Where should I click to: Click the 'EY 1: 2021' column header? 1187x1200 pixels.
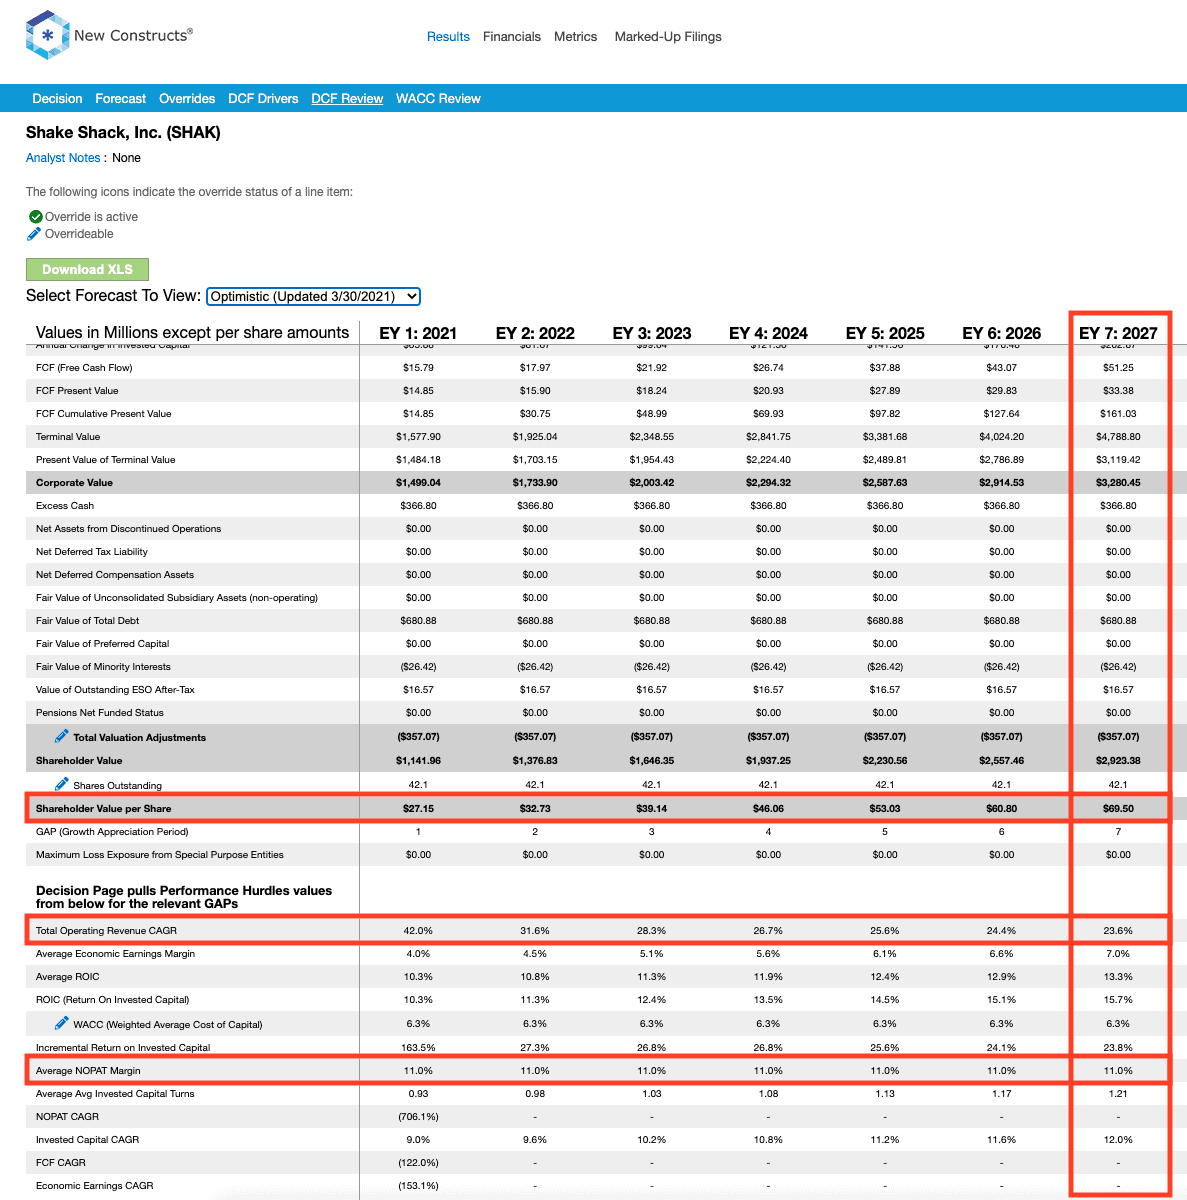tap(418, 333)
